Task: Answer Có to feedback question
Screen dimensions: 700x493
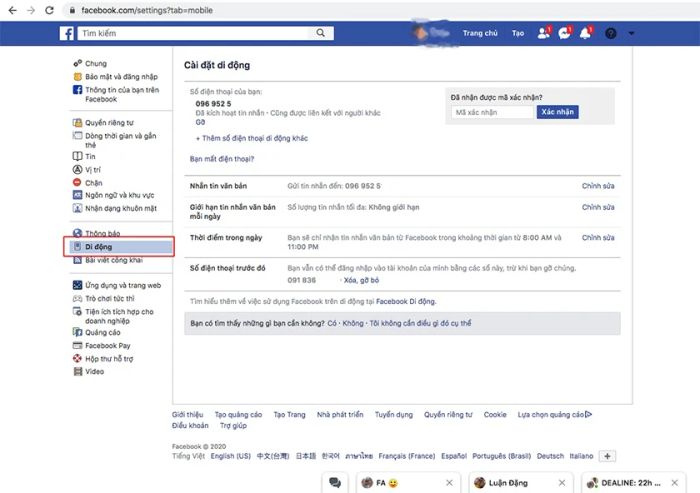Action: click(x=332, y=323)
